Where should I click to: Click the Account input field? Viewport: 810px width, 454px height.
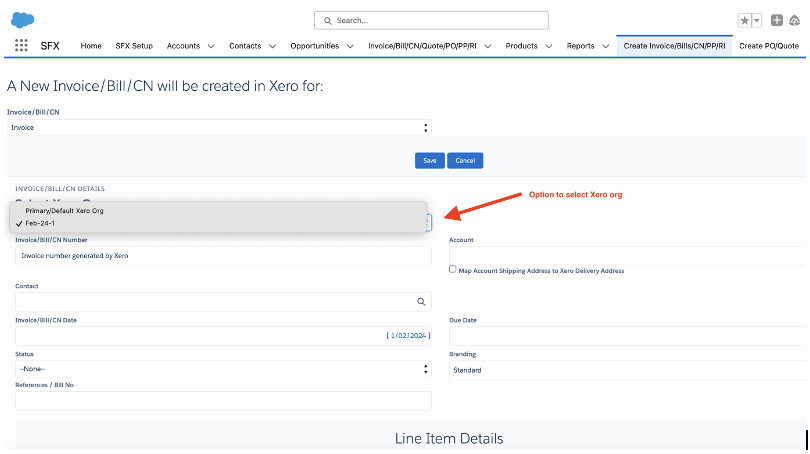pos(627,255)
